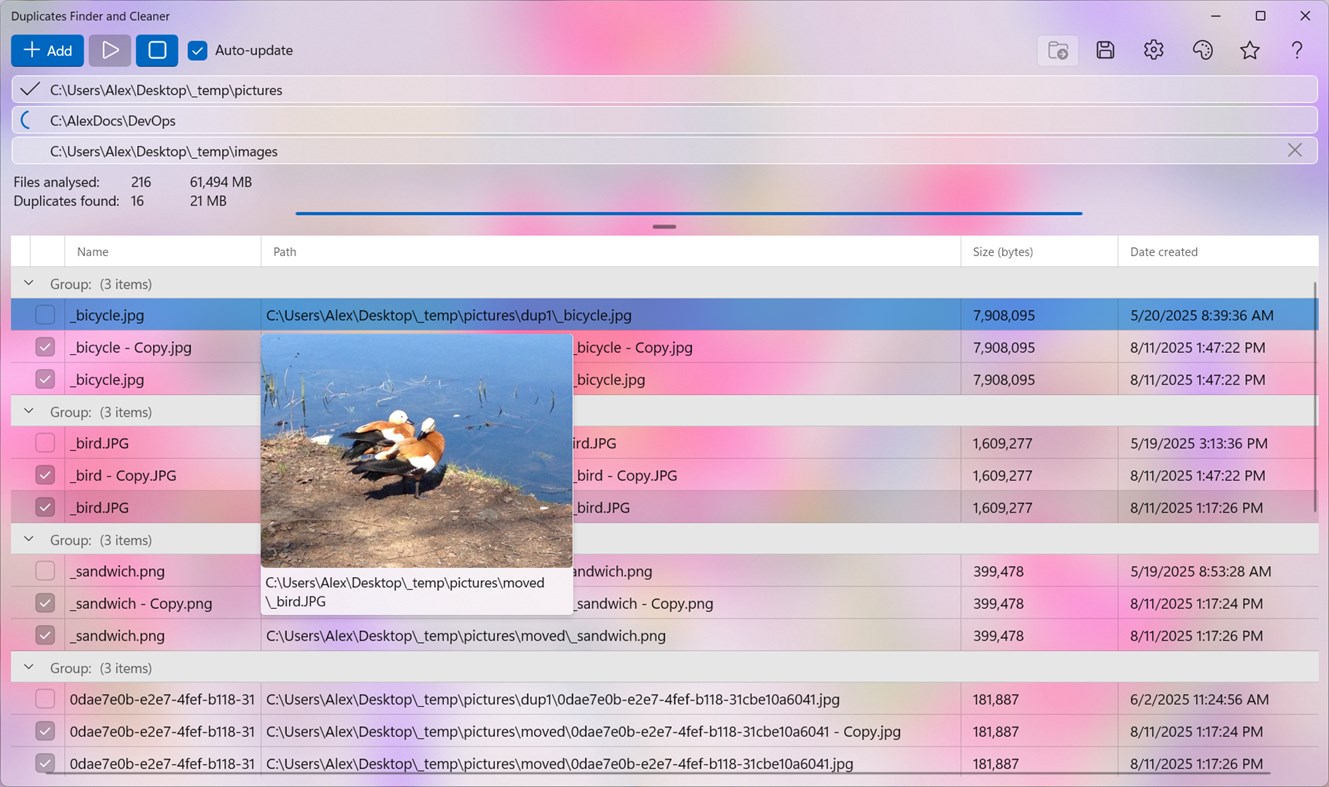This screenshot has width=1329, height=787.
Task: Remove the _temp\images folder with the X
Action: point(1295,150)
